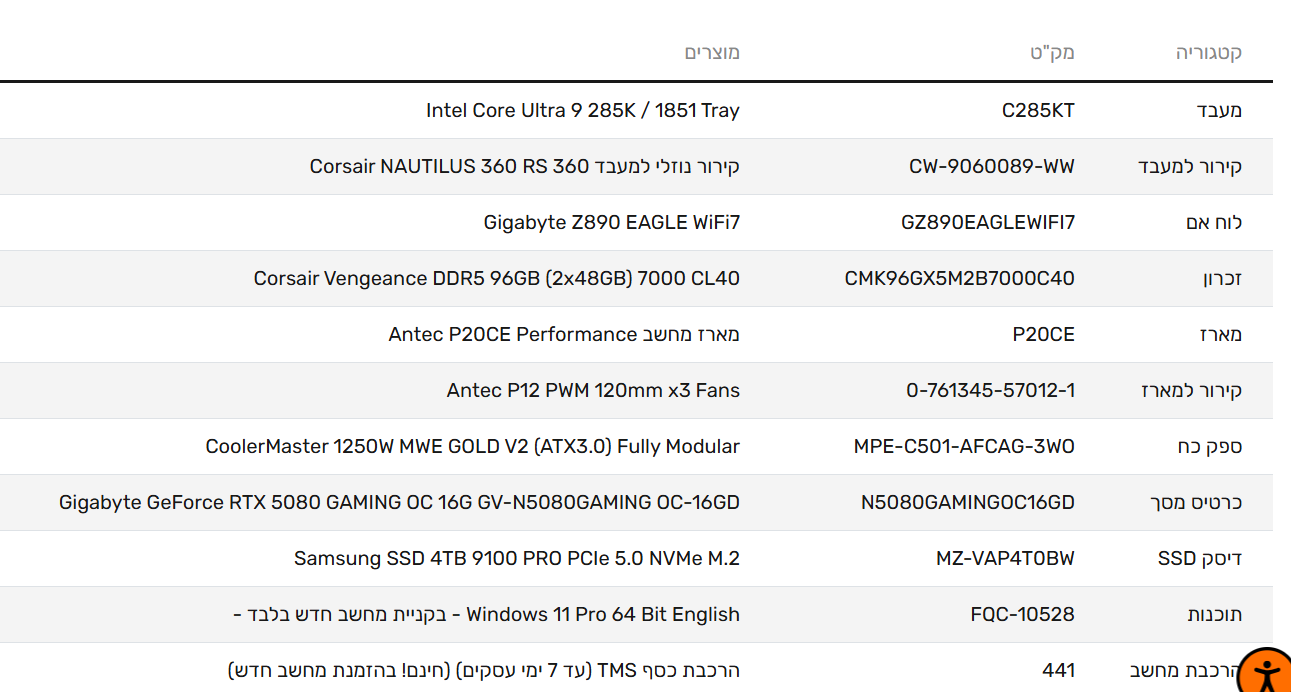
Task: Open Gigabyte GeForce RTX 5080 GAMING OC
Action: (399, 502)
